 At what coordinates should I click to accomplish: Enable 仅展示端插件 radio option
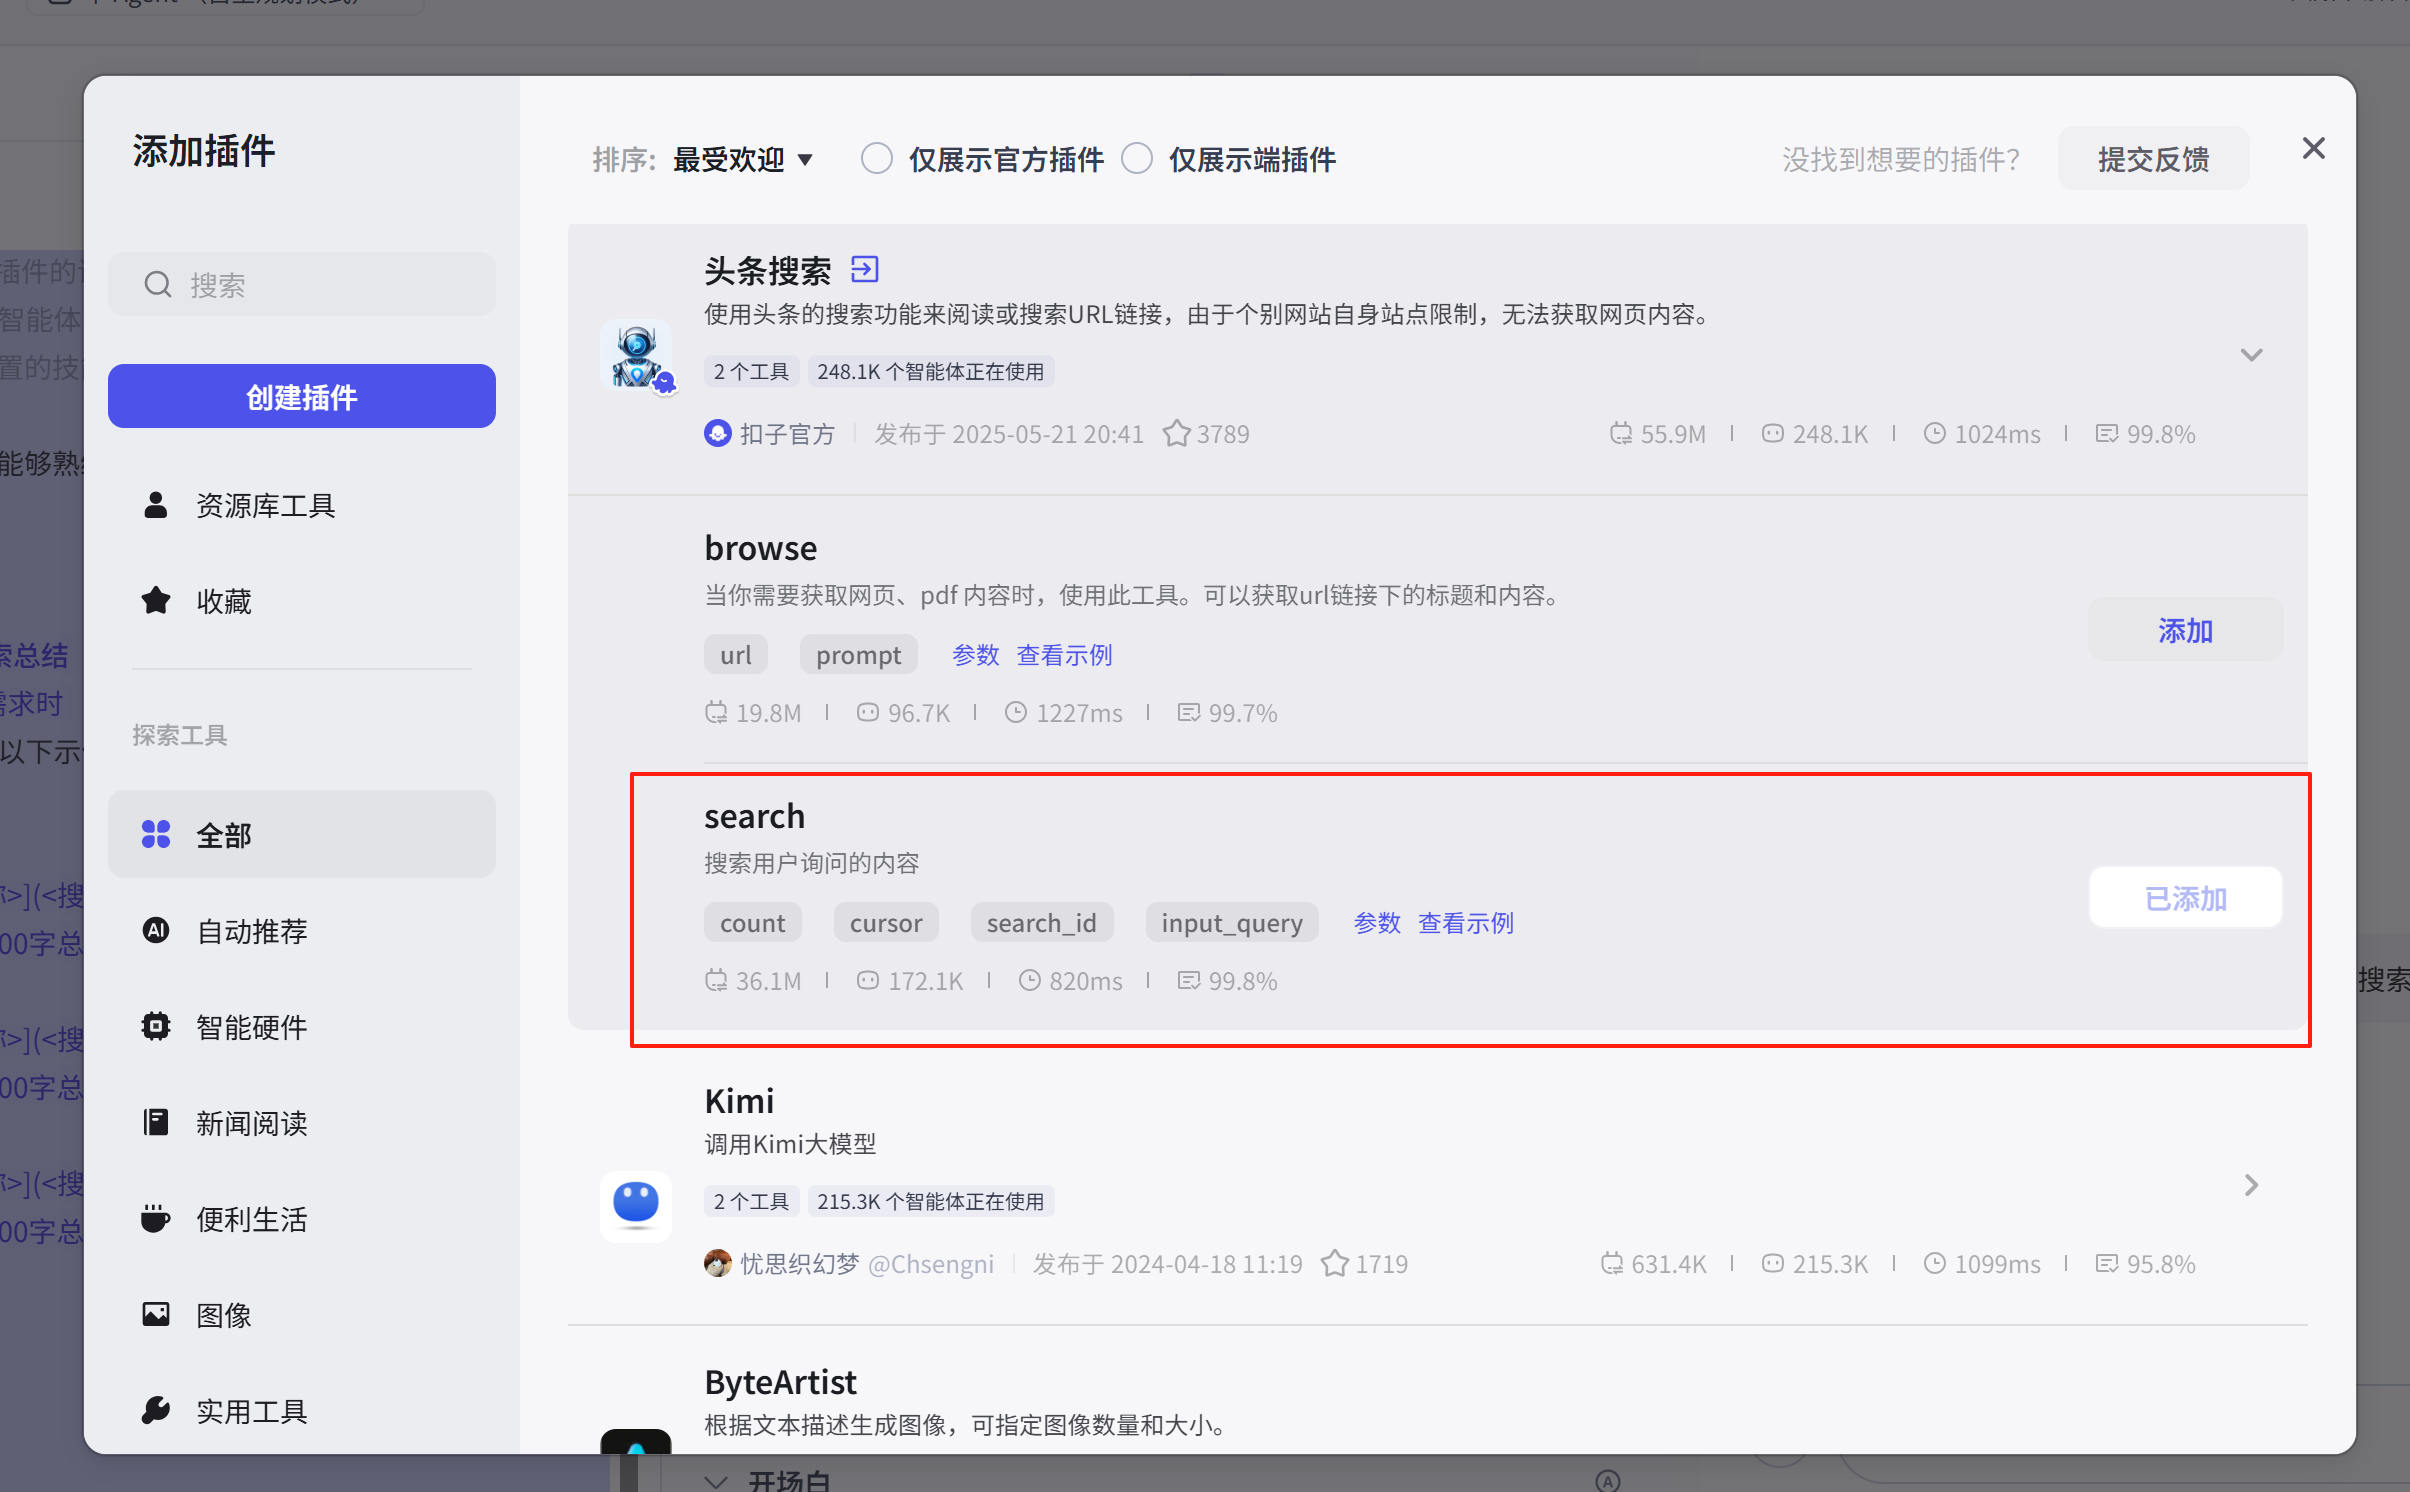pos(1137,159)
